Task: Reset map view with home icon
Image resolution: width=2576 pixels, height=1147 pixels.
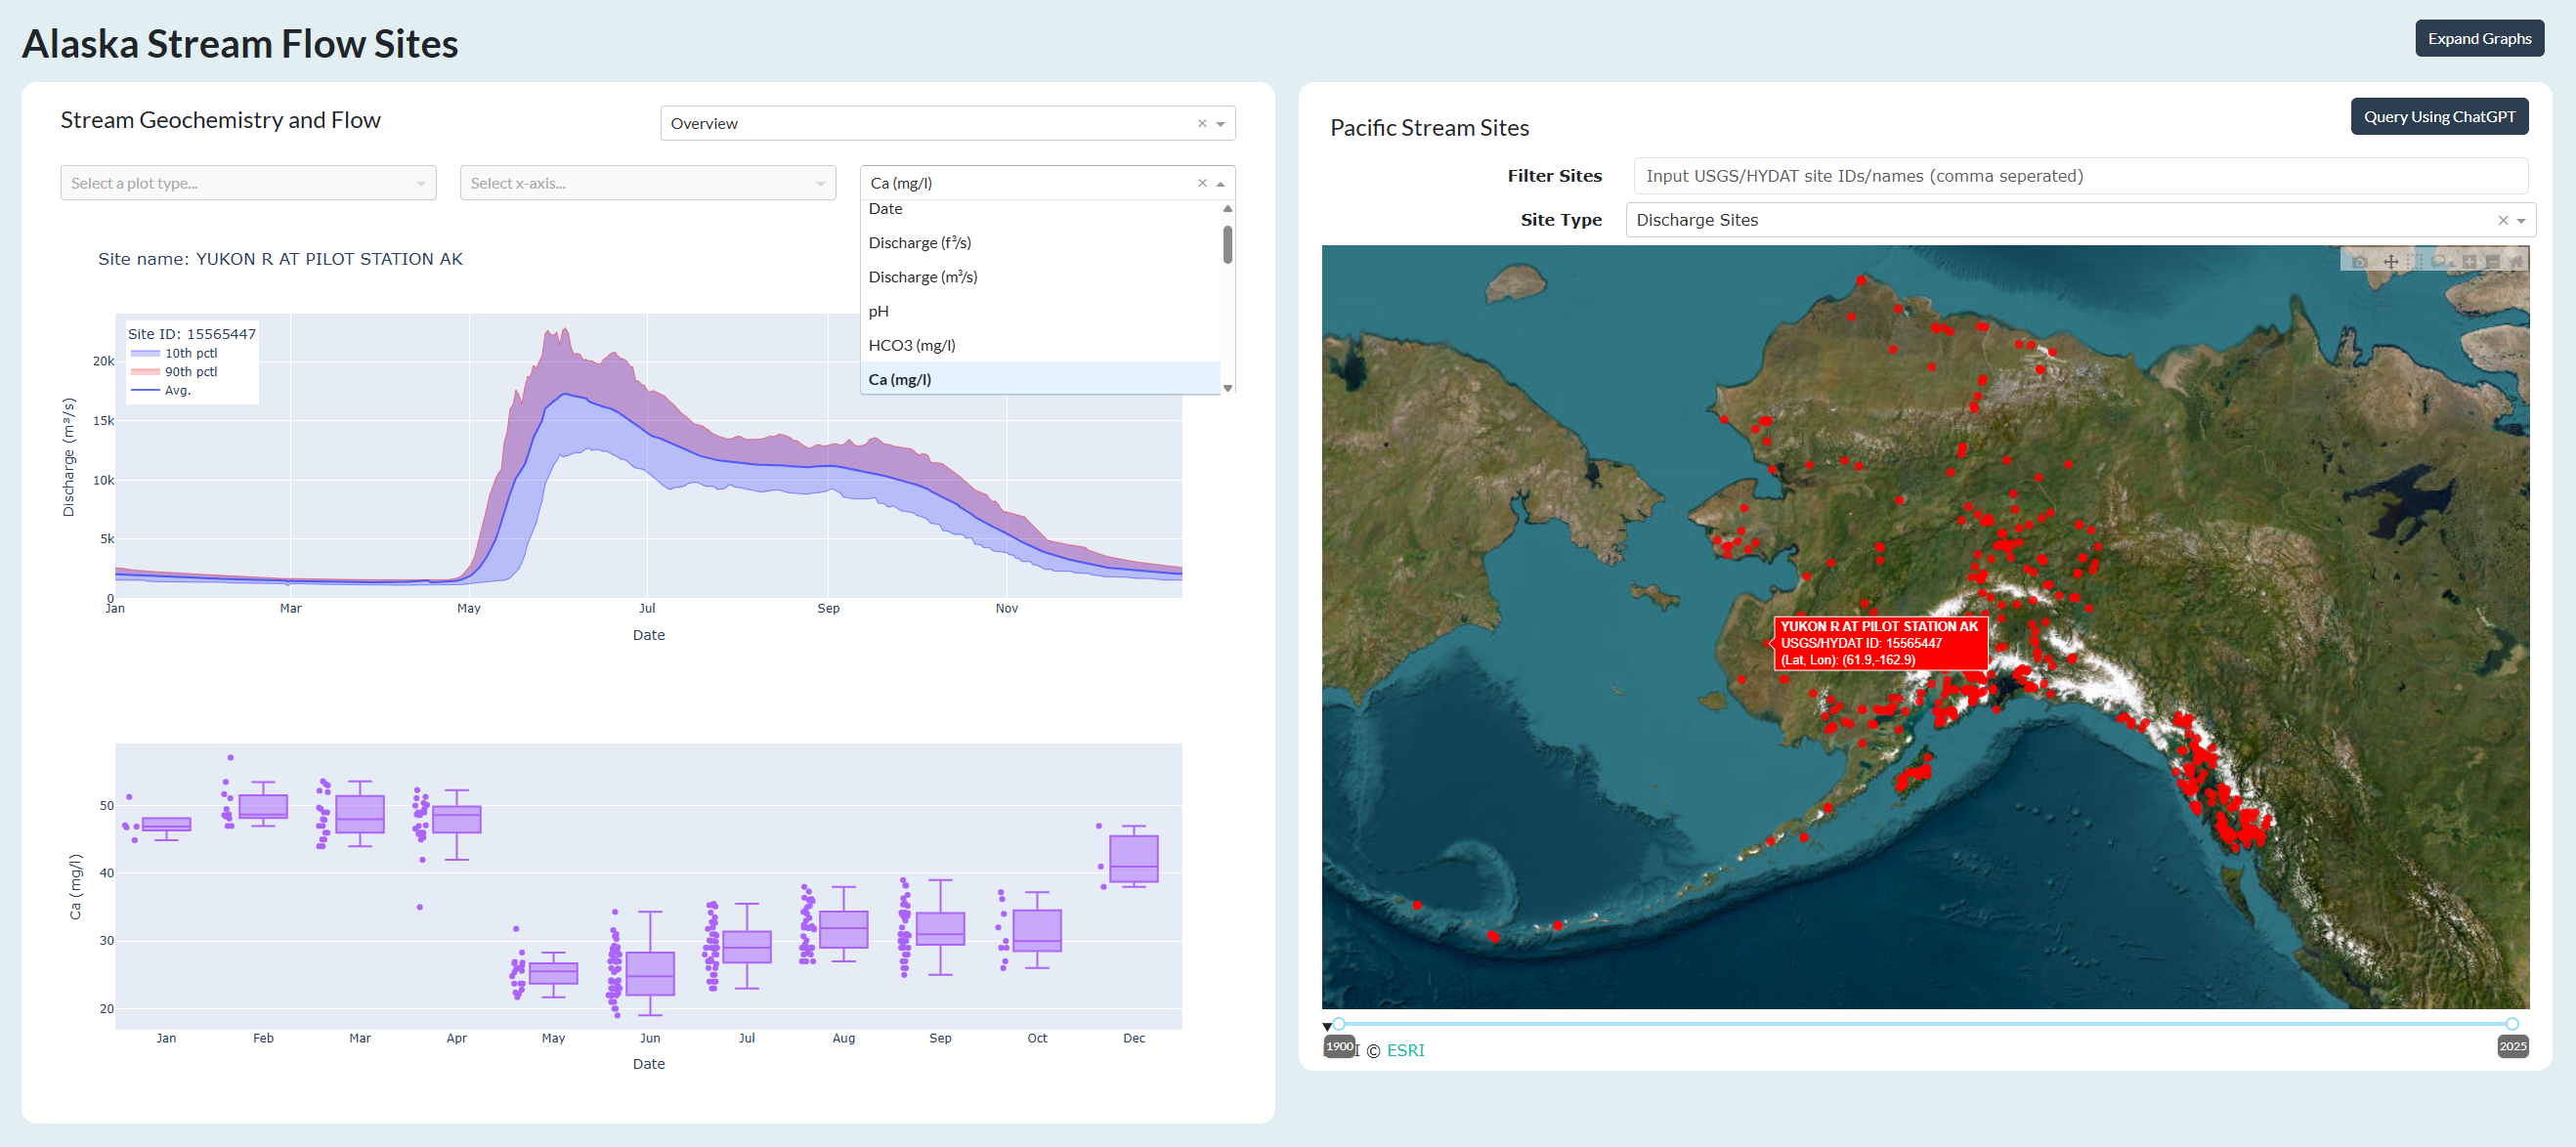Action: coord(2517,262)
